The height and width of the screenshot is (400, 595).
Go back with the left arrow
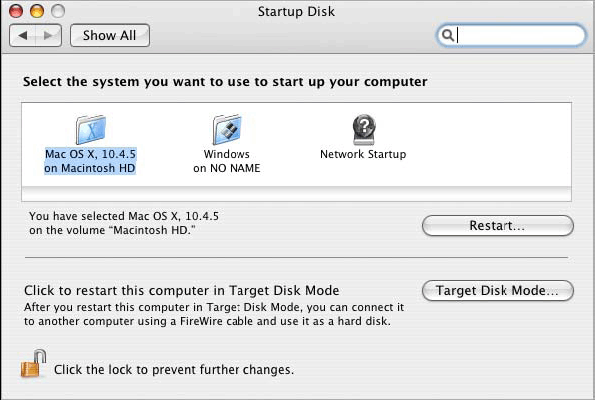[23, 35]
